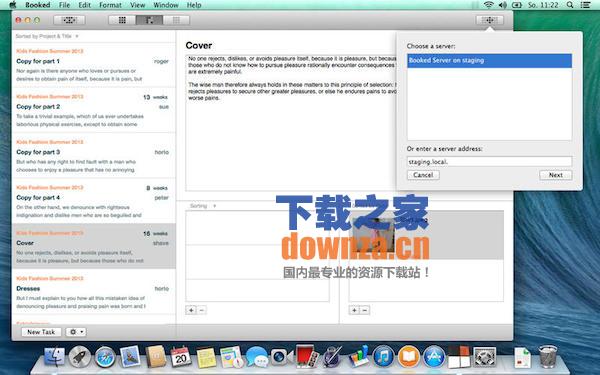This screenshot has height=375, width=600.
Task: Open the gear action menu at bottom left
Action: [x=76, y=332]
